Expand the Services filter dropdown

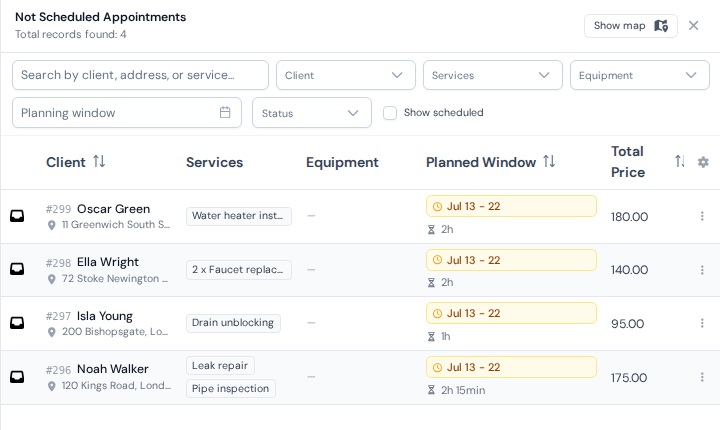[x=493, y=75]
